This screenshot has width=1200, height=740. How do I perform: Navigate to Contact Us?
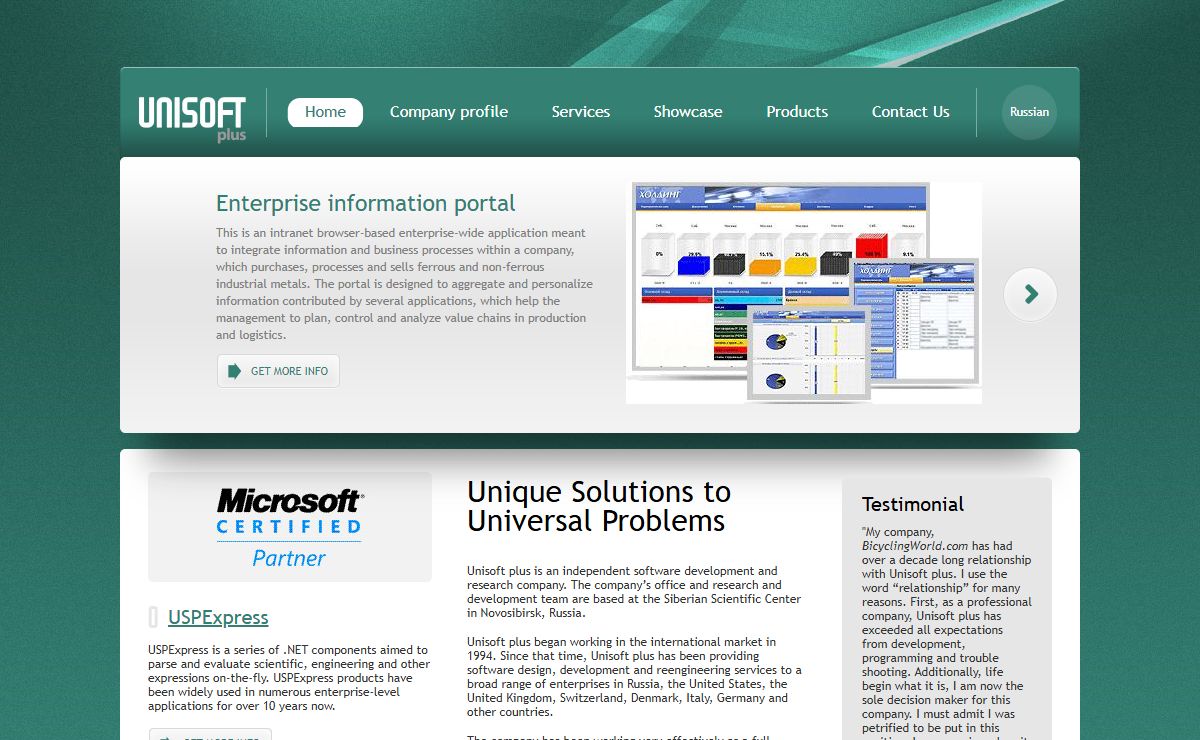[911, 112]
